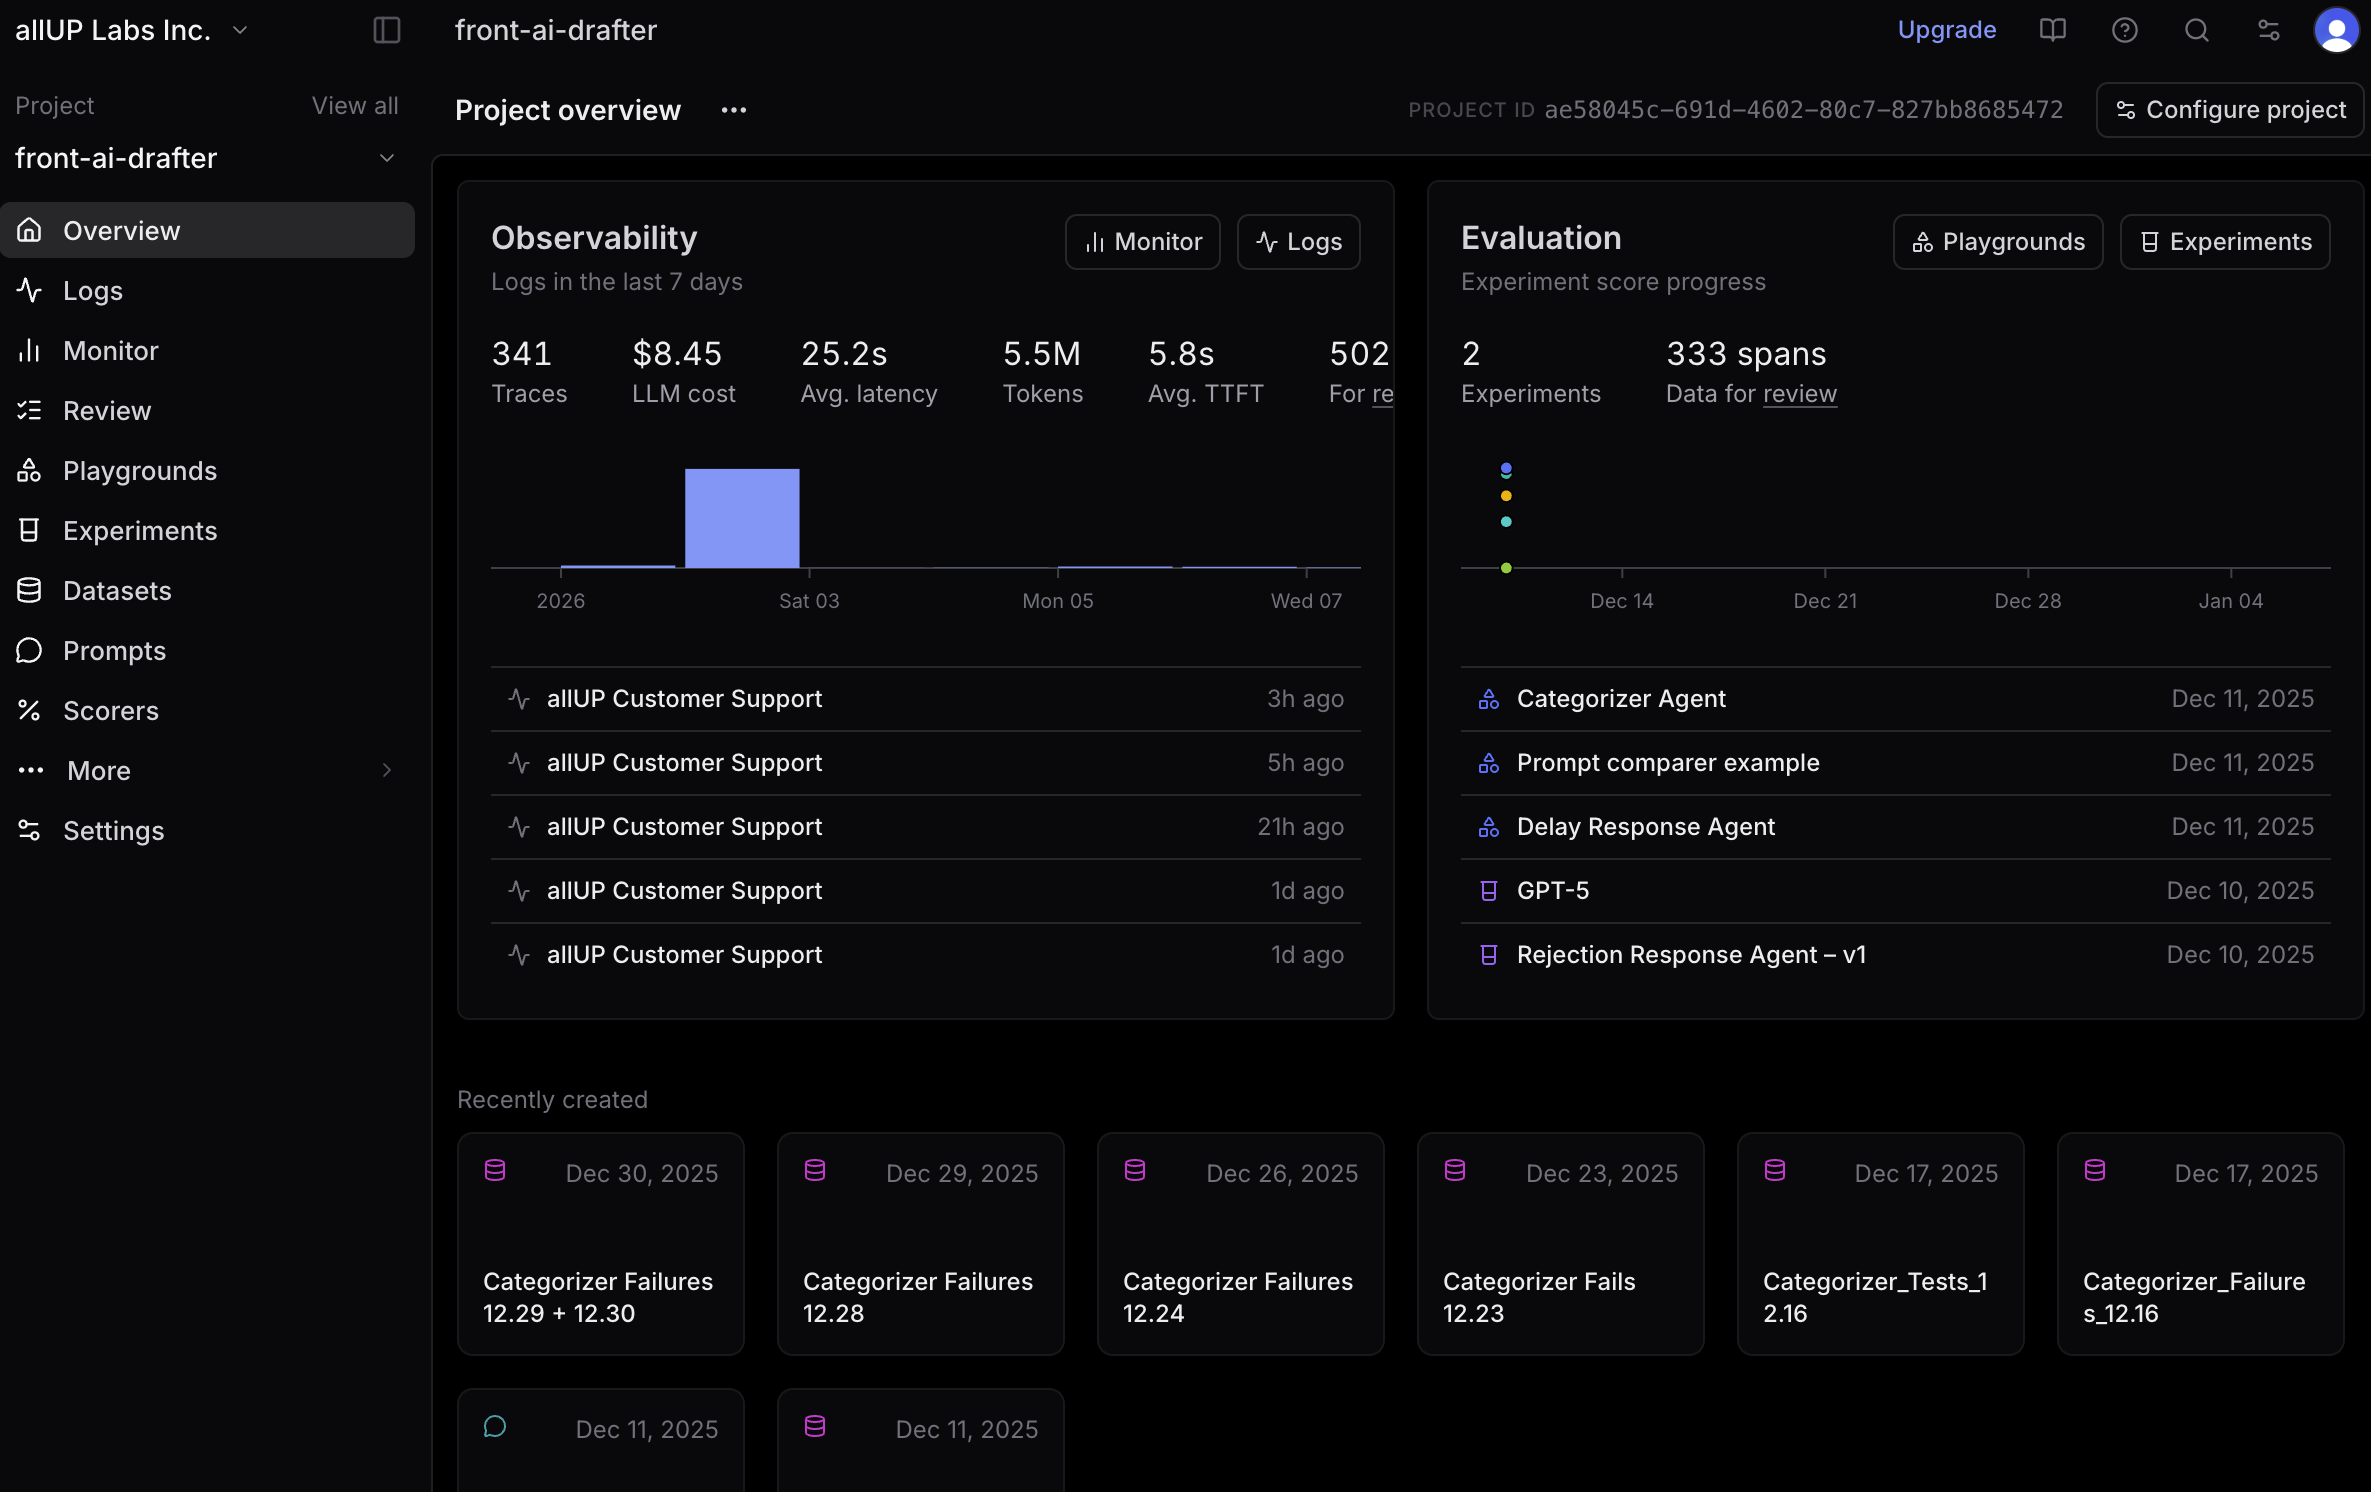Viewport: 2371px width, 1492px height.
Task: Open the Scorers section
Action: coord(111,710)
